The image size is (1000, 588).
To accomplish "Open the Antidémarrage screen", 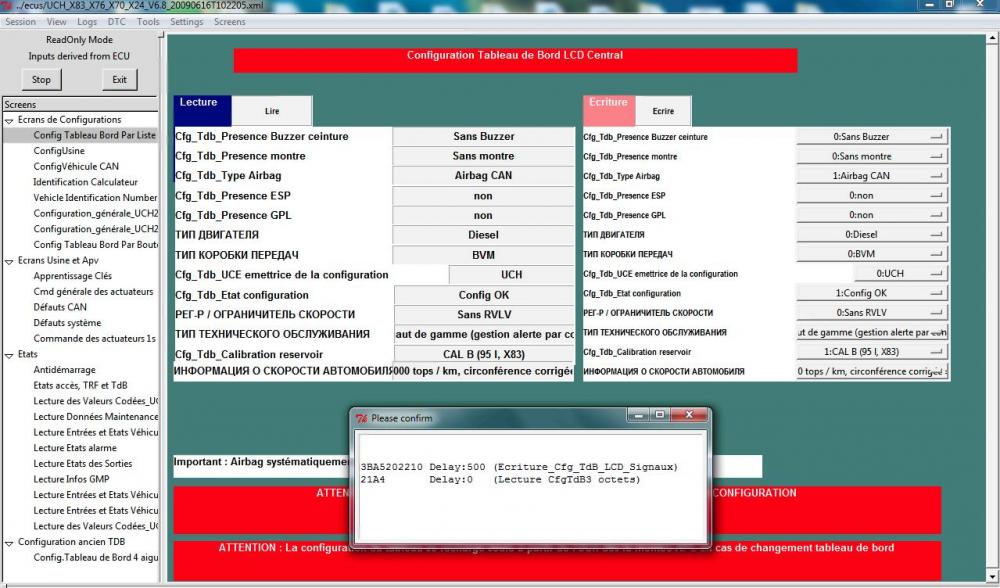I will [64, 370].
